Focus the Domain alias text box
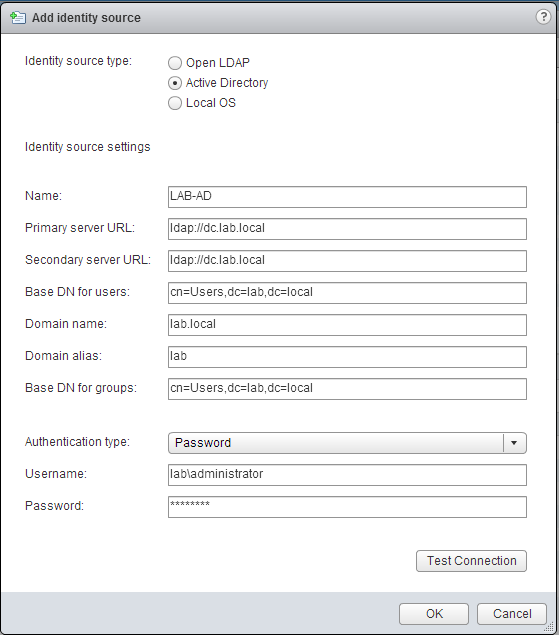 click(x=347, y=357)
